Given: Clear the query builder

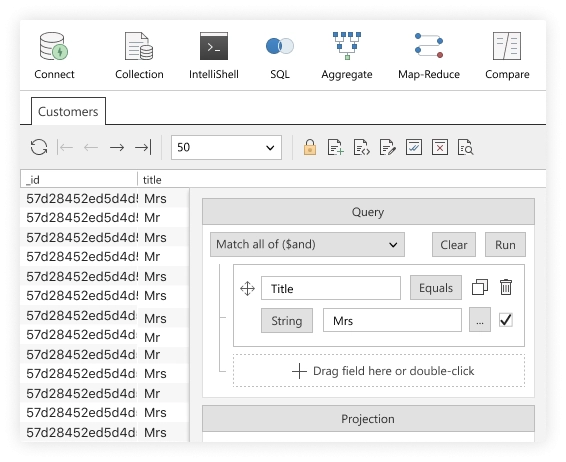Looking at the screenshot, I should point(454,245).
